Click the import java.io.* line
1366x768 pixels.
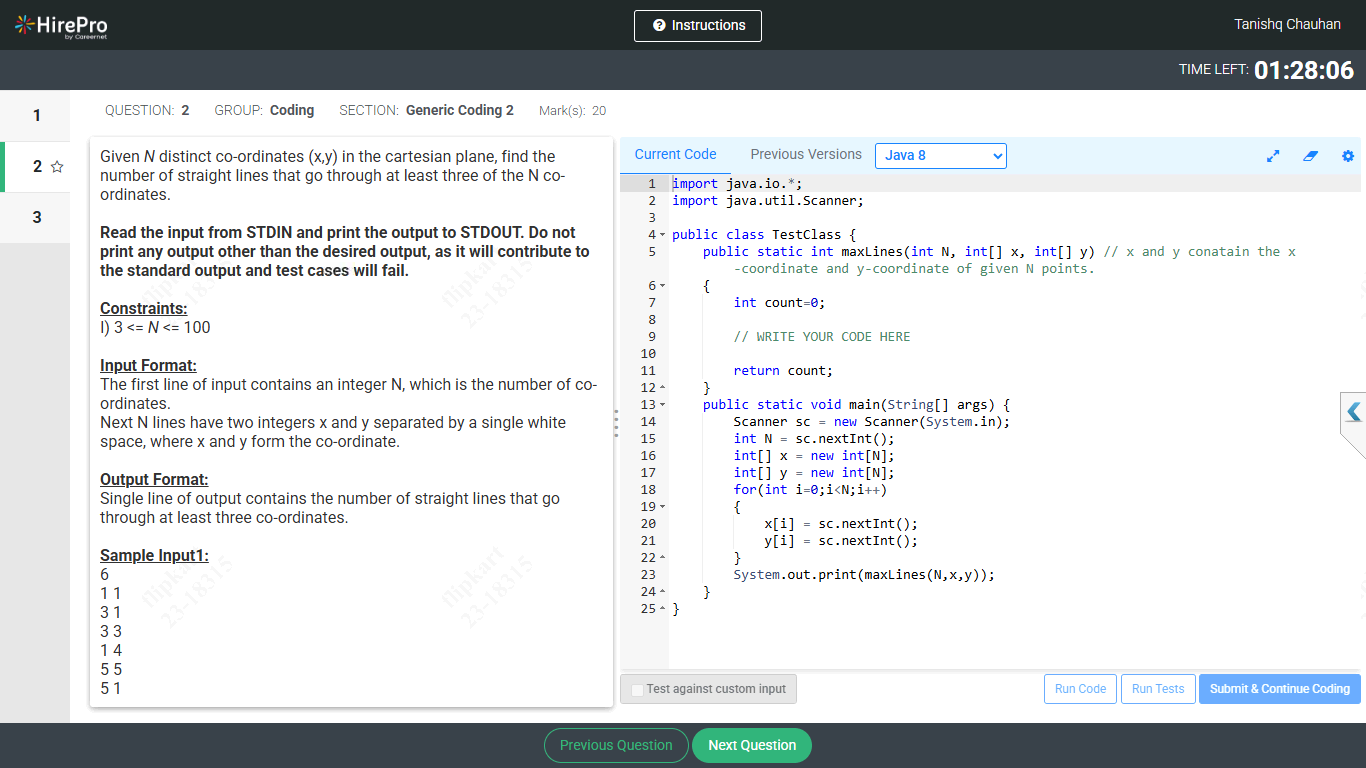click(x=737, y=184)
